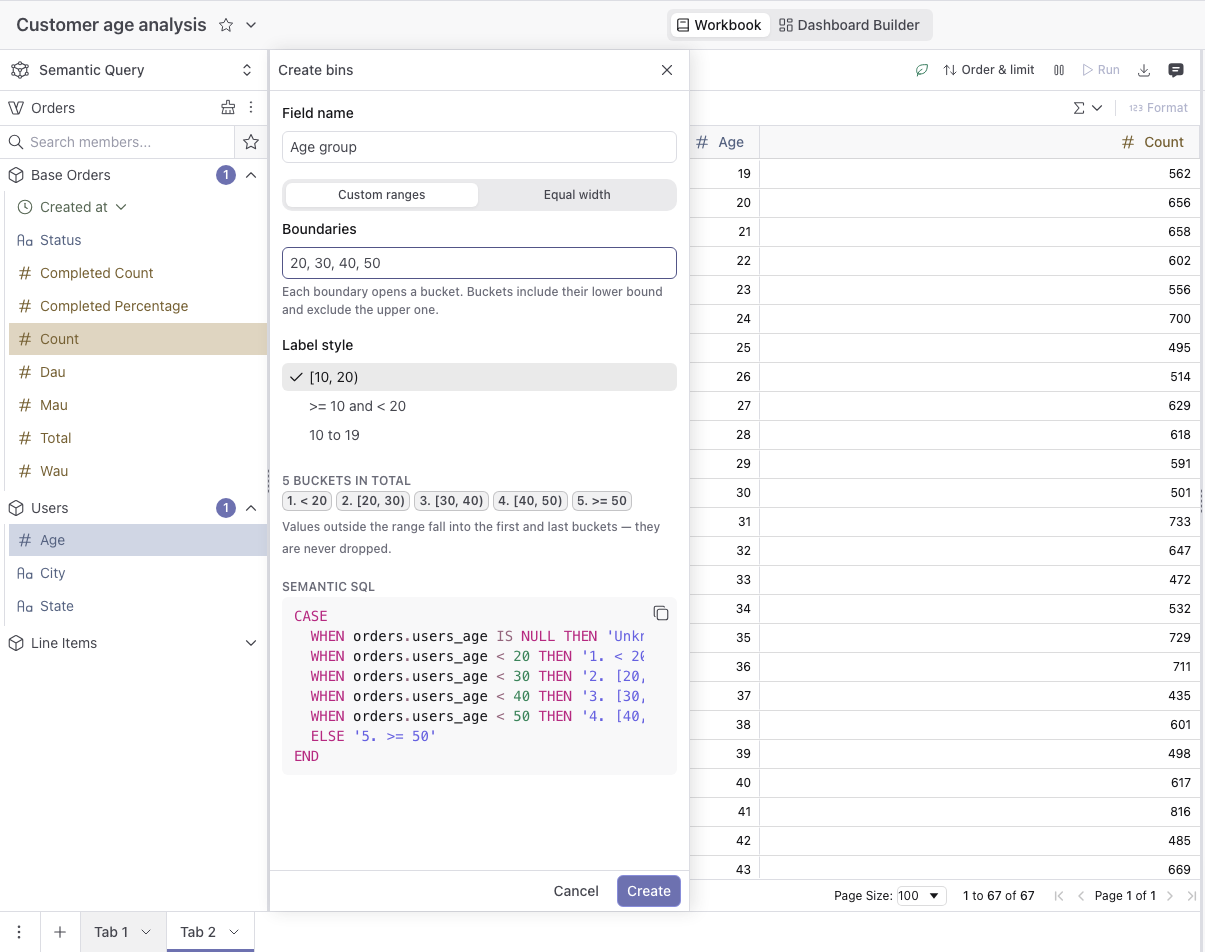This screenshot has height=952, width=1205.
Task: Select the Status dimension
Action: tap(138, 240)
